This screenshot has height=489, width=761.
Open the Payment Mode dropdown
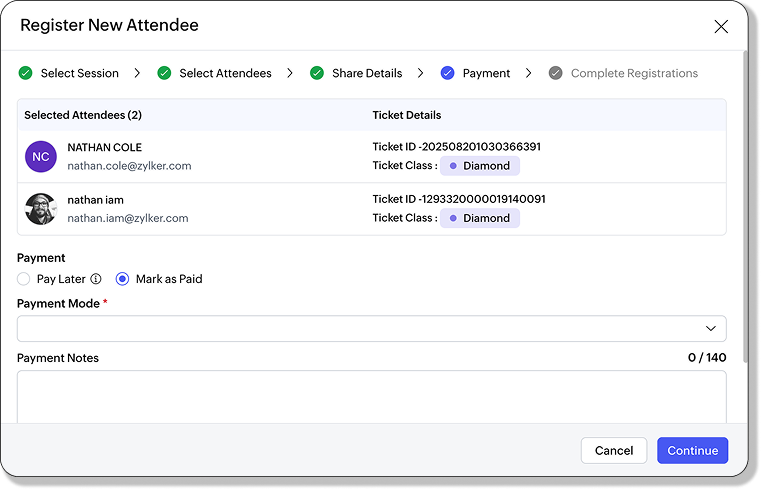click(x=371, y=328)
